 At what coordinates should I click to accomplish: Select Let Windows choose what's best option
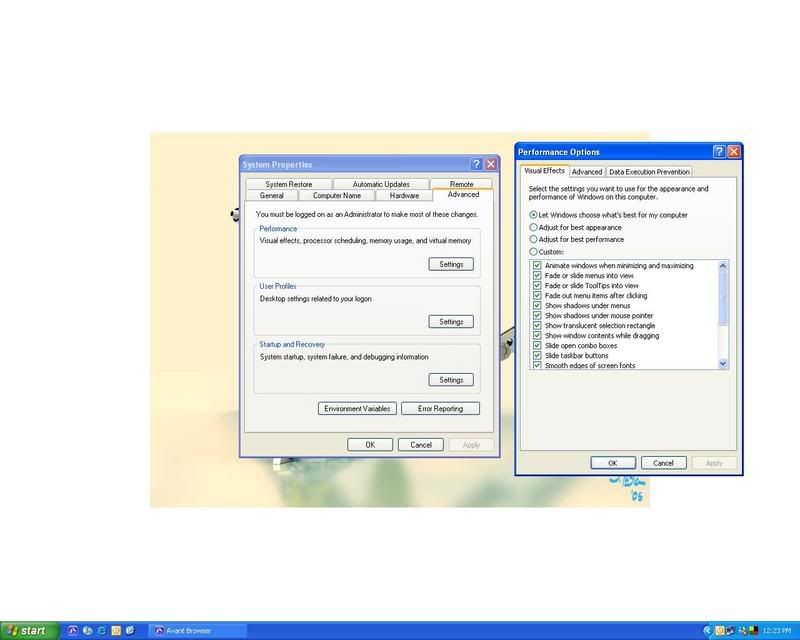[533, 215]
